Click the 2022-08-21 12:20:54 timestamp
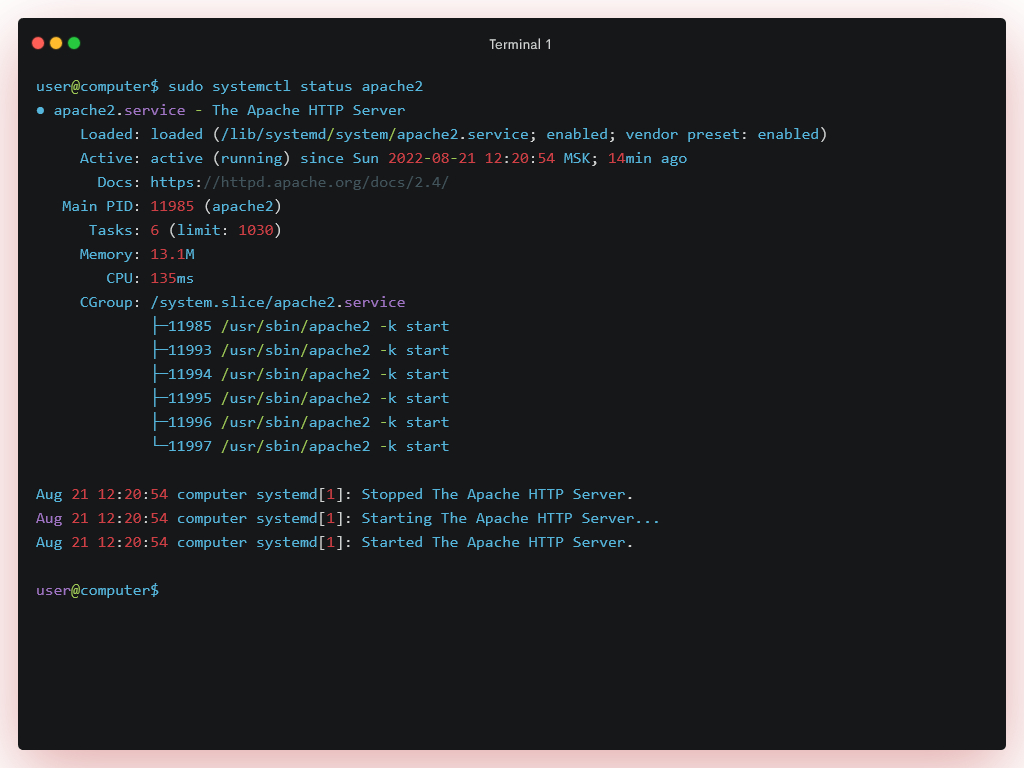The width and height of the screenshot is (1024, 768). (471, 159)
